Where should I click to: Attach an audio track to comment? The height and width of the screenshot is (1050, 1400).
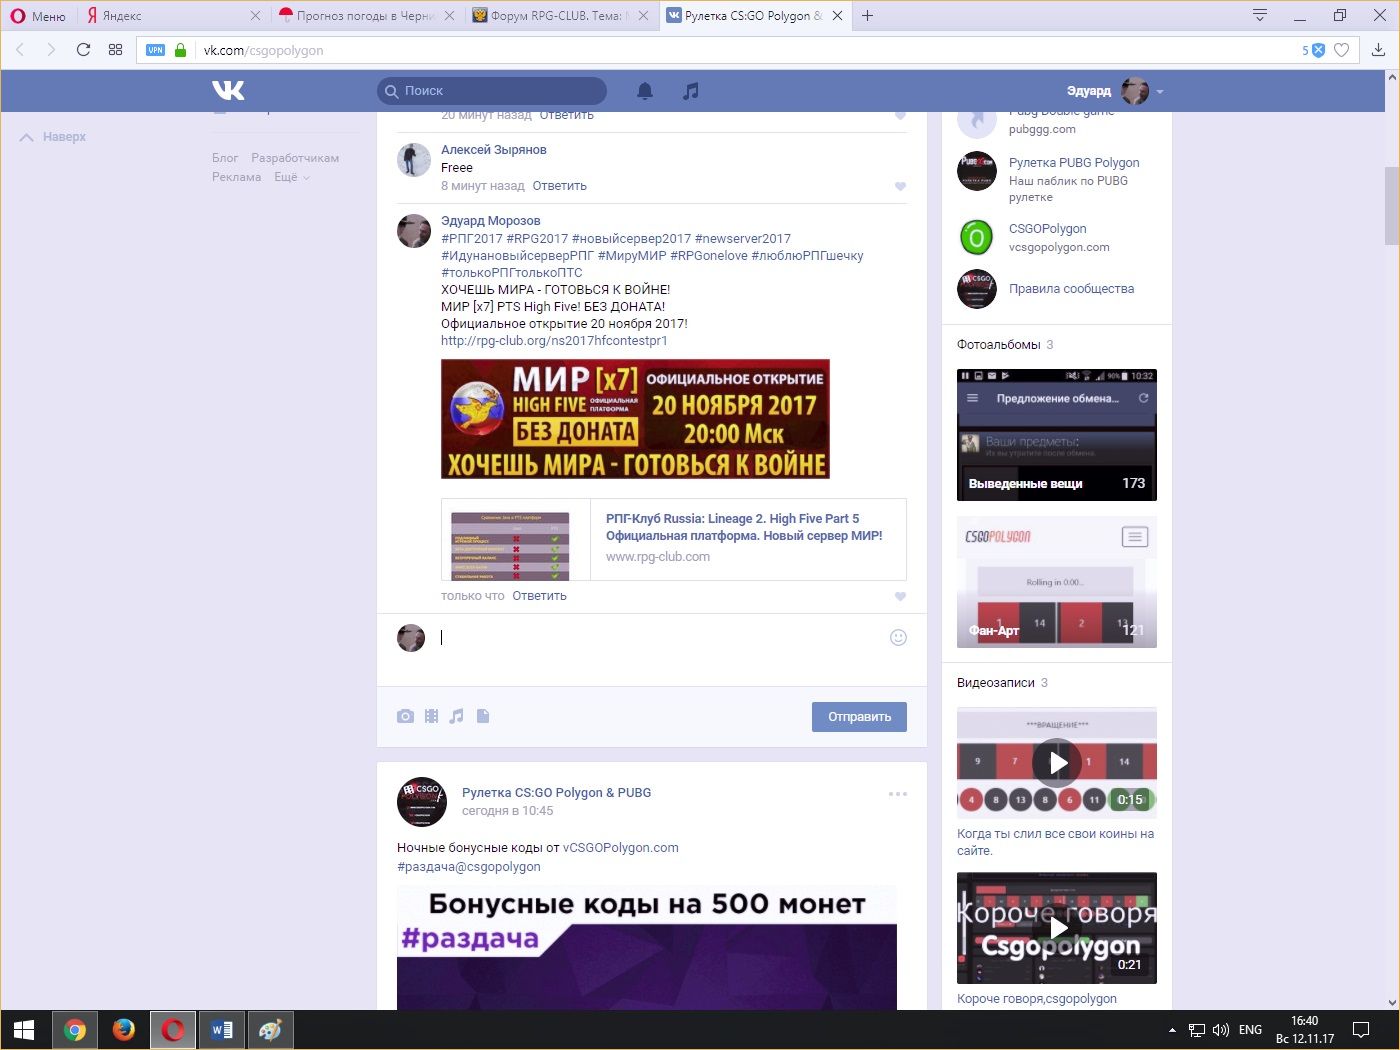pos(457,716)
